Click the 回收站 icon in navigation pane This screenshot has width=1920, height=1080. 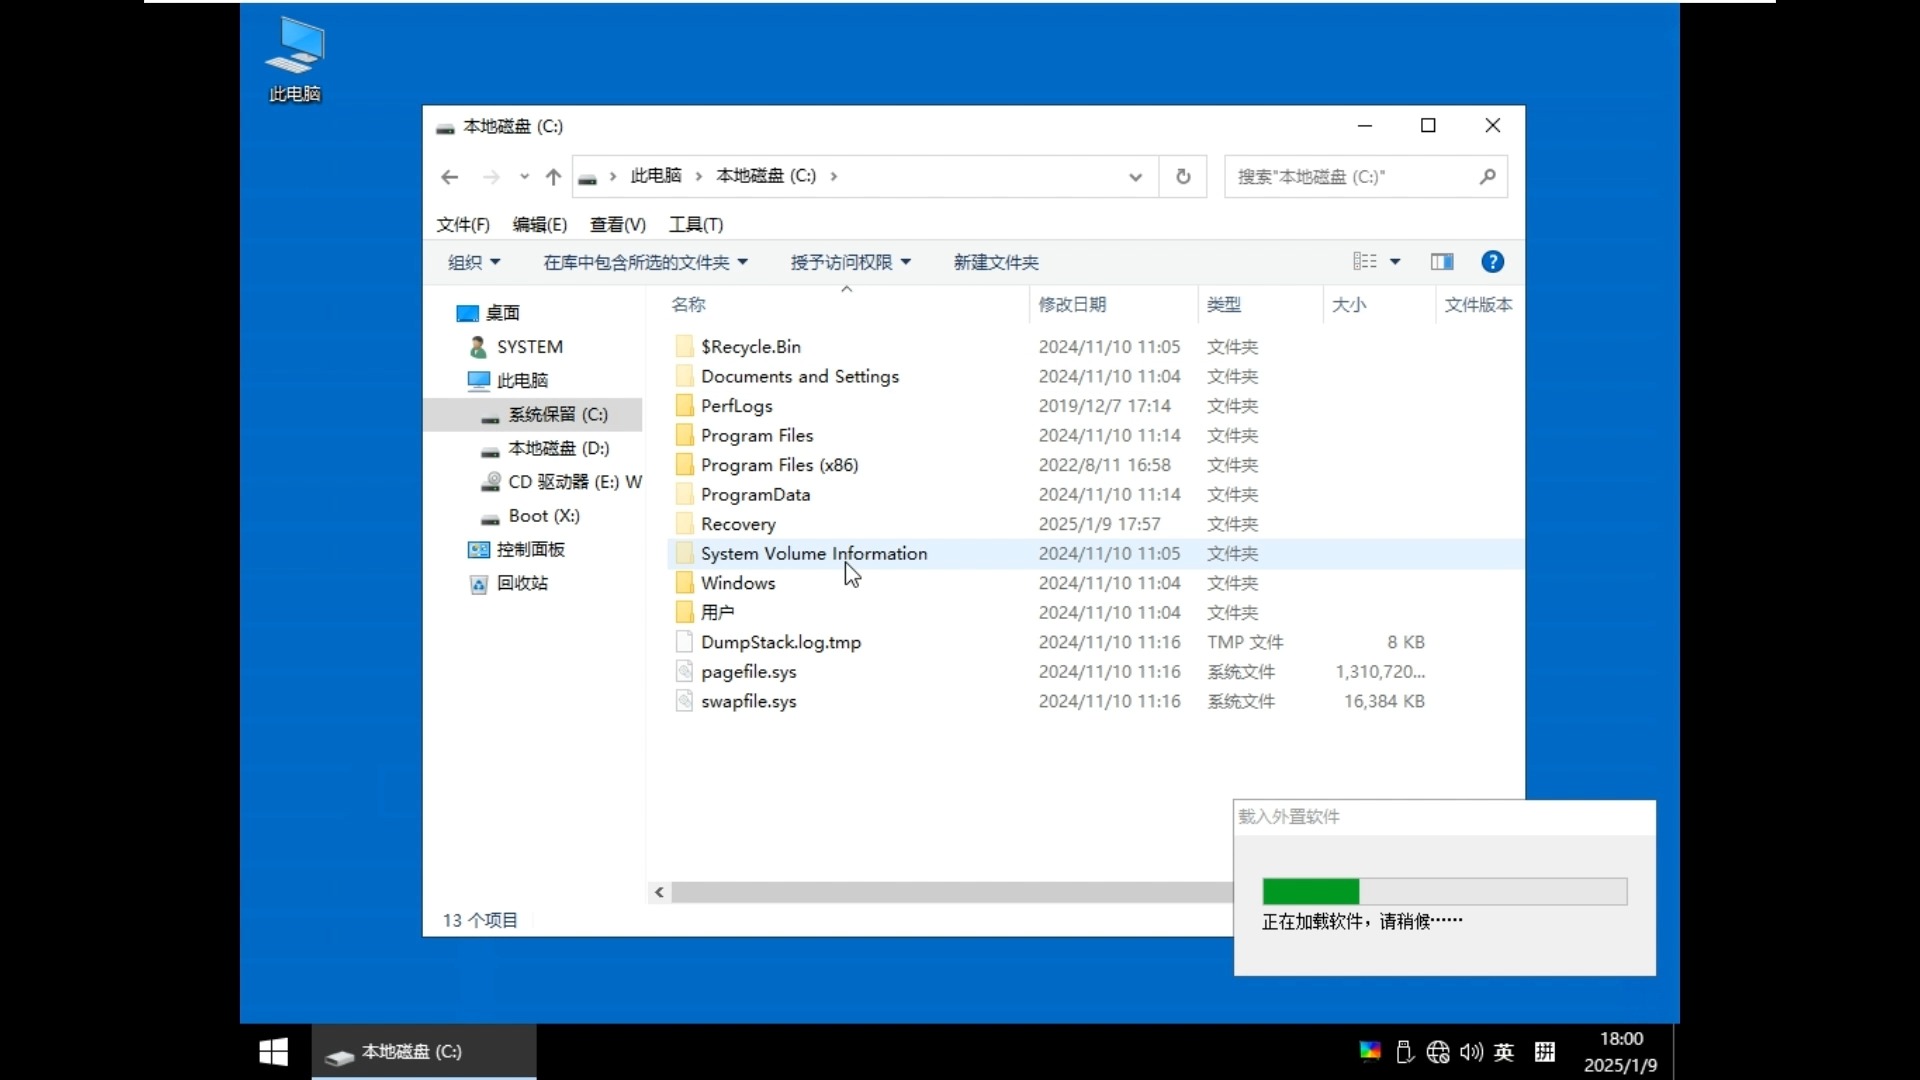pos(479,584)
